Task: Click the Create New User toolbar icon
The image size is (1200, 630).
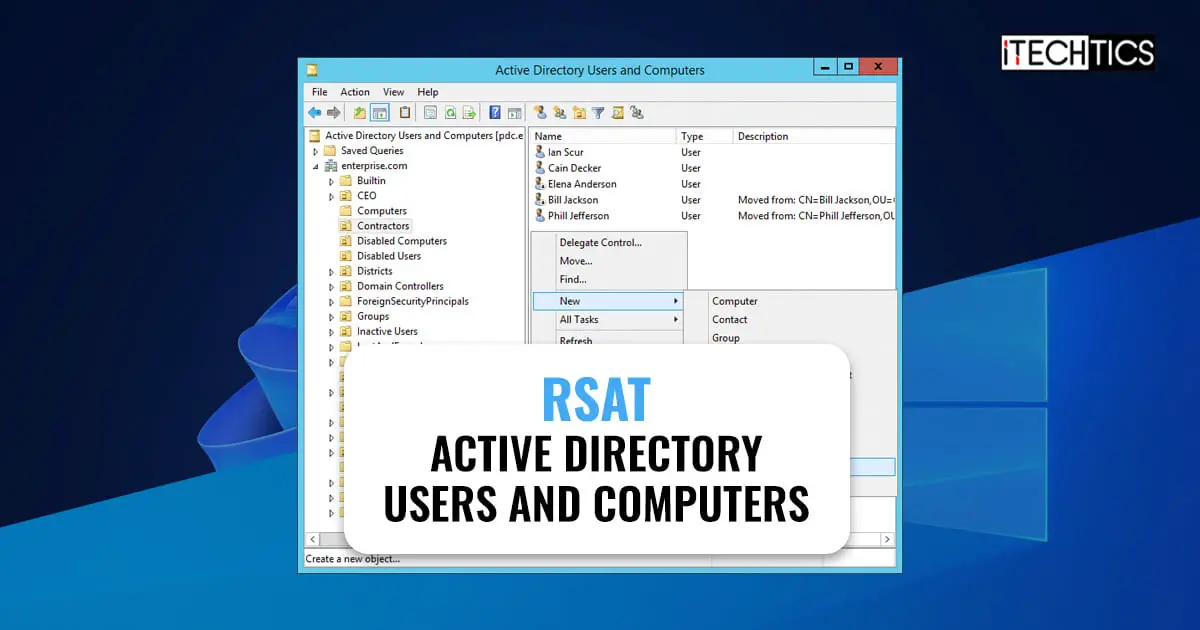Action: (x=541, y=112)
